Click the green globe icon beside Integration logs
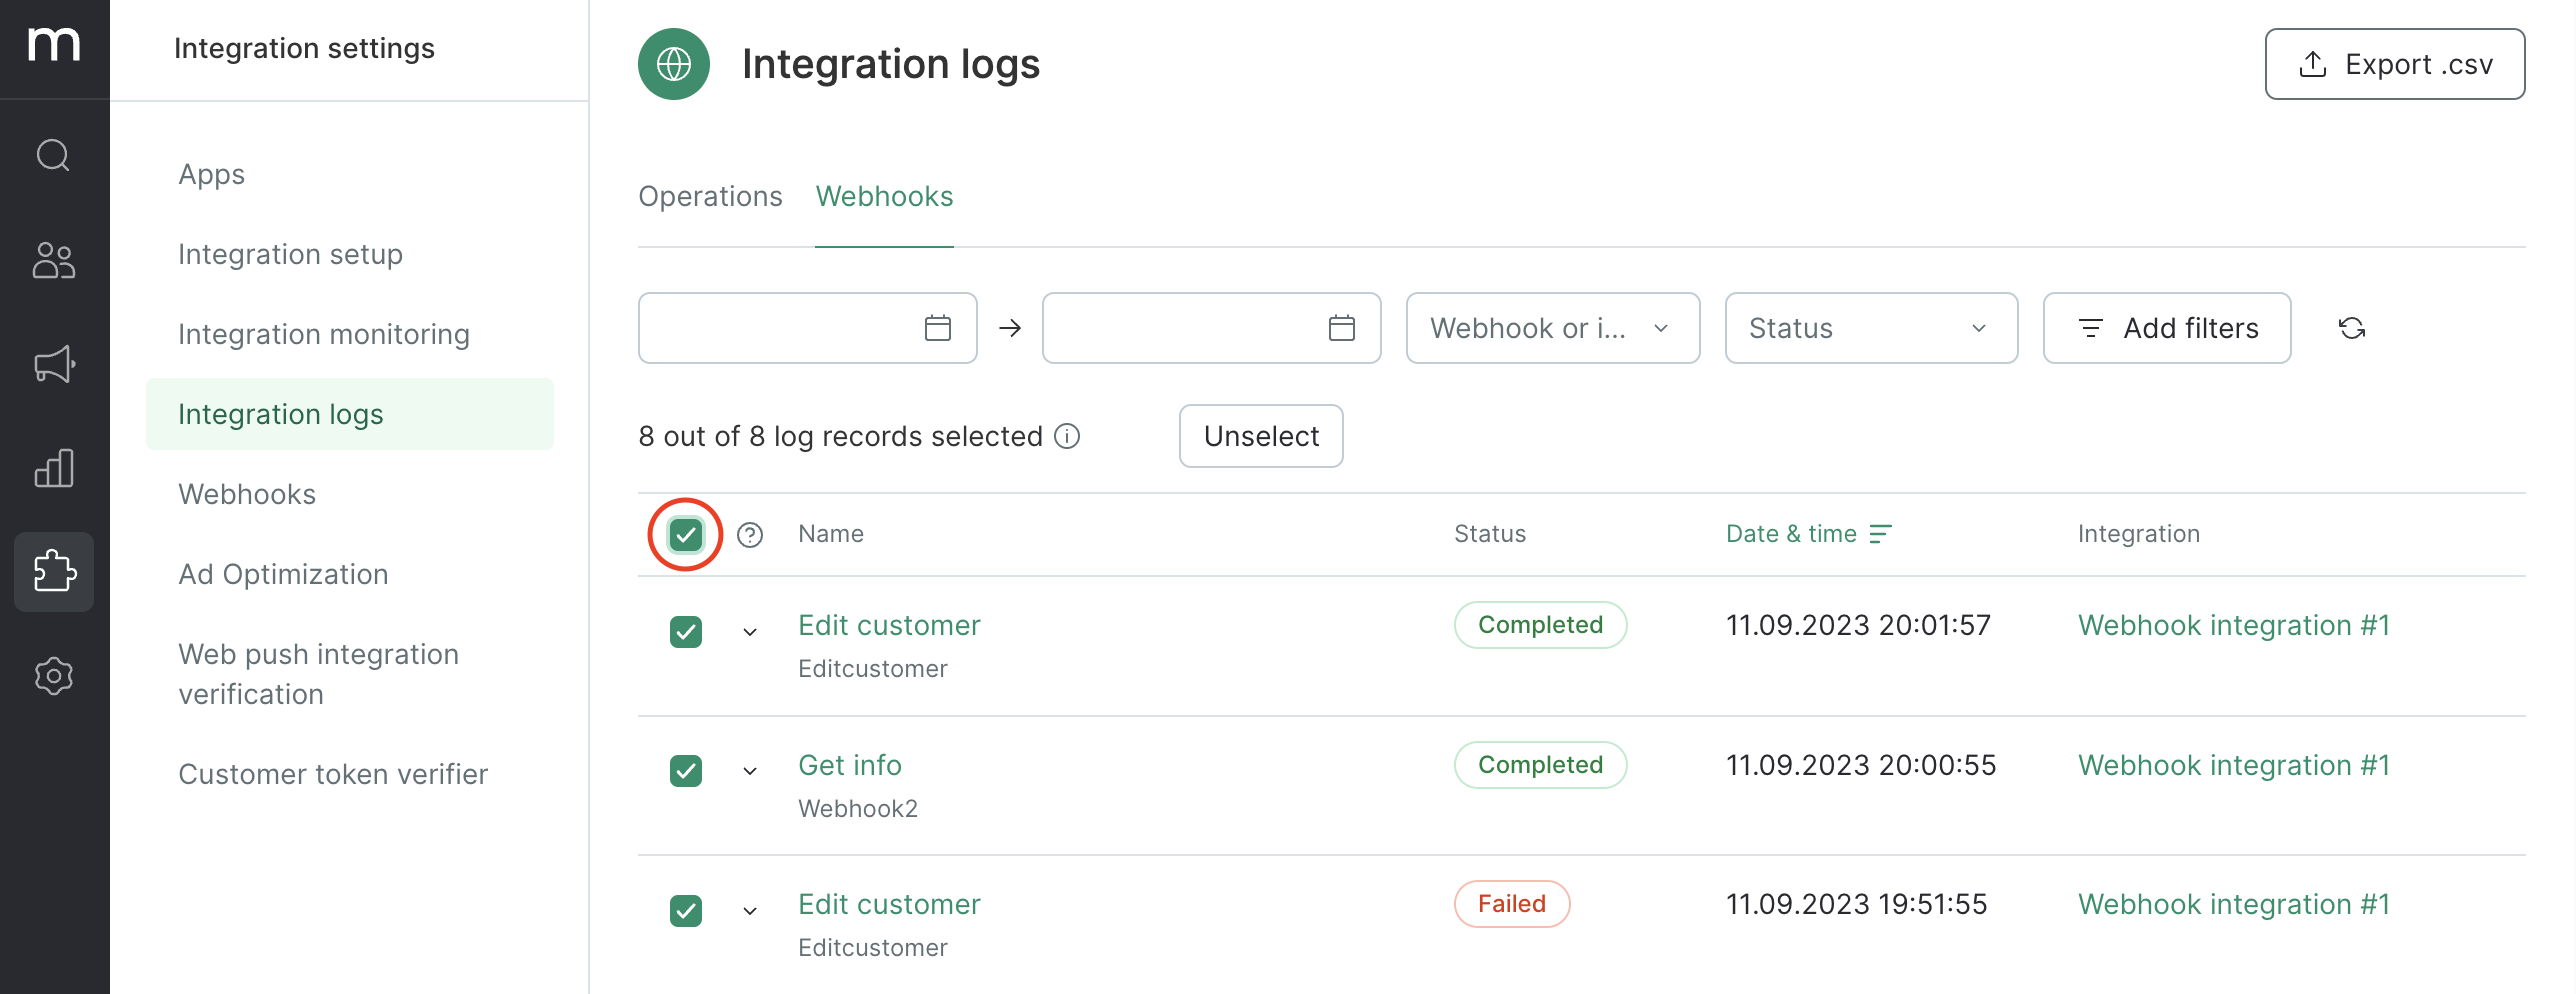This screenshot has width=2576, height=994. pyautogui.click(x=674, y=64)
